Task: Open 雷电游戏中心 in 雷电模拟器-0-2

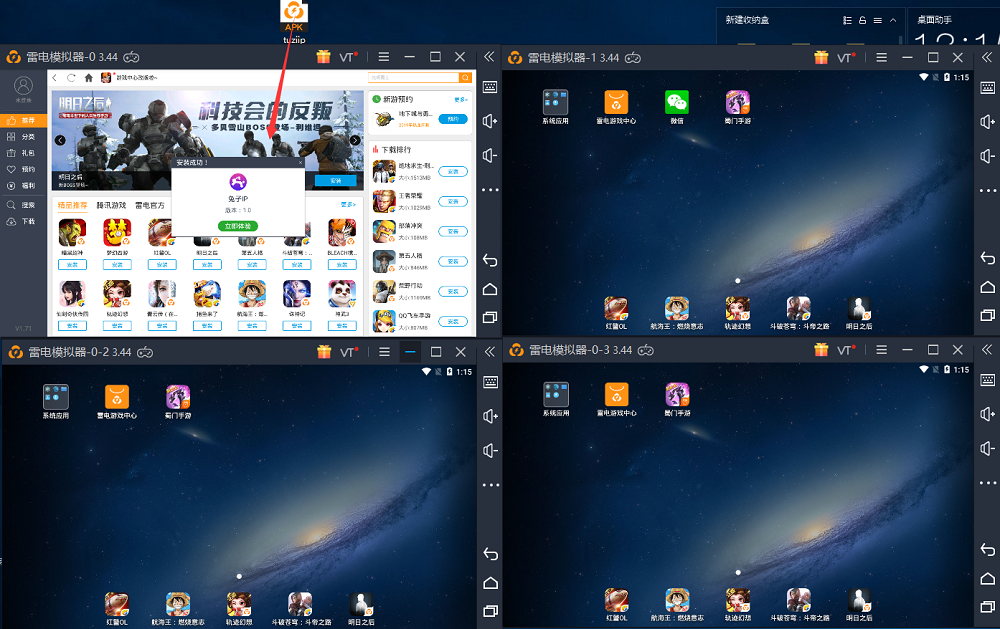Action: click(117, 402)
